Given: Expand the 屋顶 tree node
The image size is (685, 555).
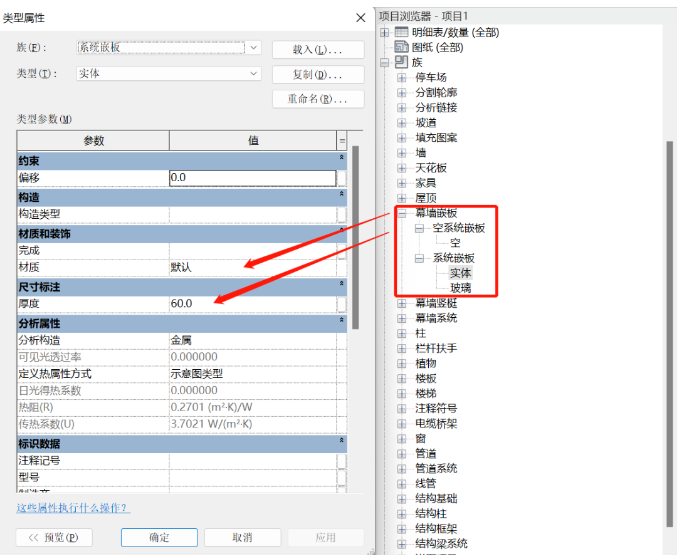Looking at the screenshot, I should (x=401, y=198).
